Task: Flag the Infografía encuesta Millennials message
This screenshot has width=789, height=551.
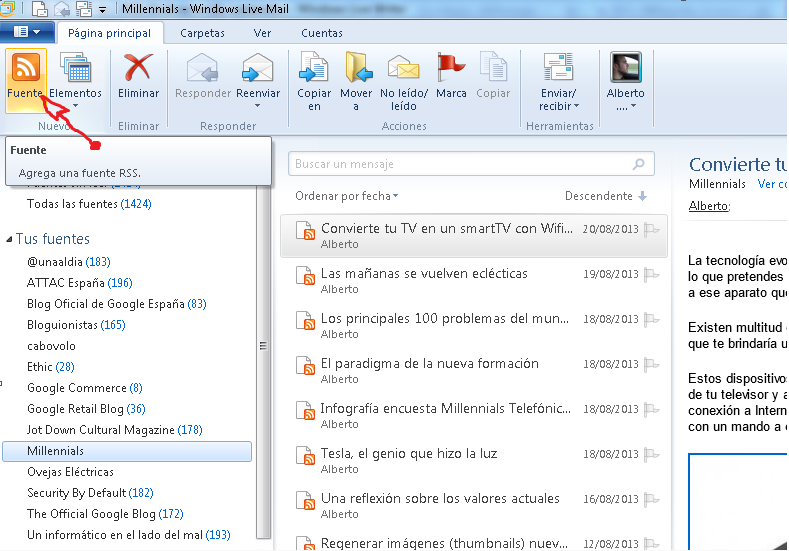Action: tap(652, 409)
